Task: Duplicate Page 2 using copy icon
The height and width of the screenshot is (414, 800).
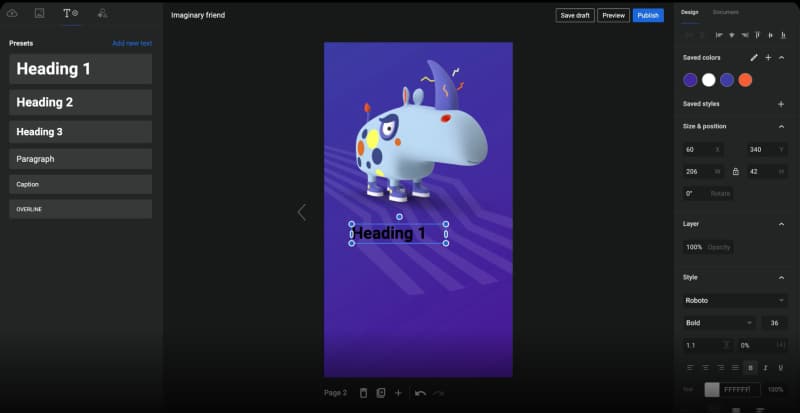Action: pos(381,393)
